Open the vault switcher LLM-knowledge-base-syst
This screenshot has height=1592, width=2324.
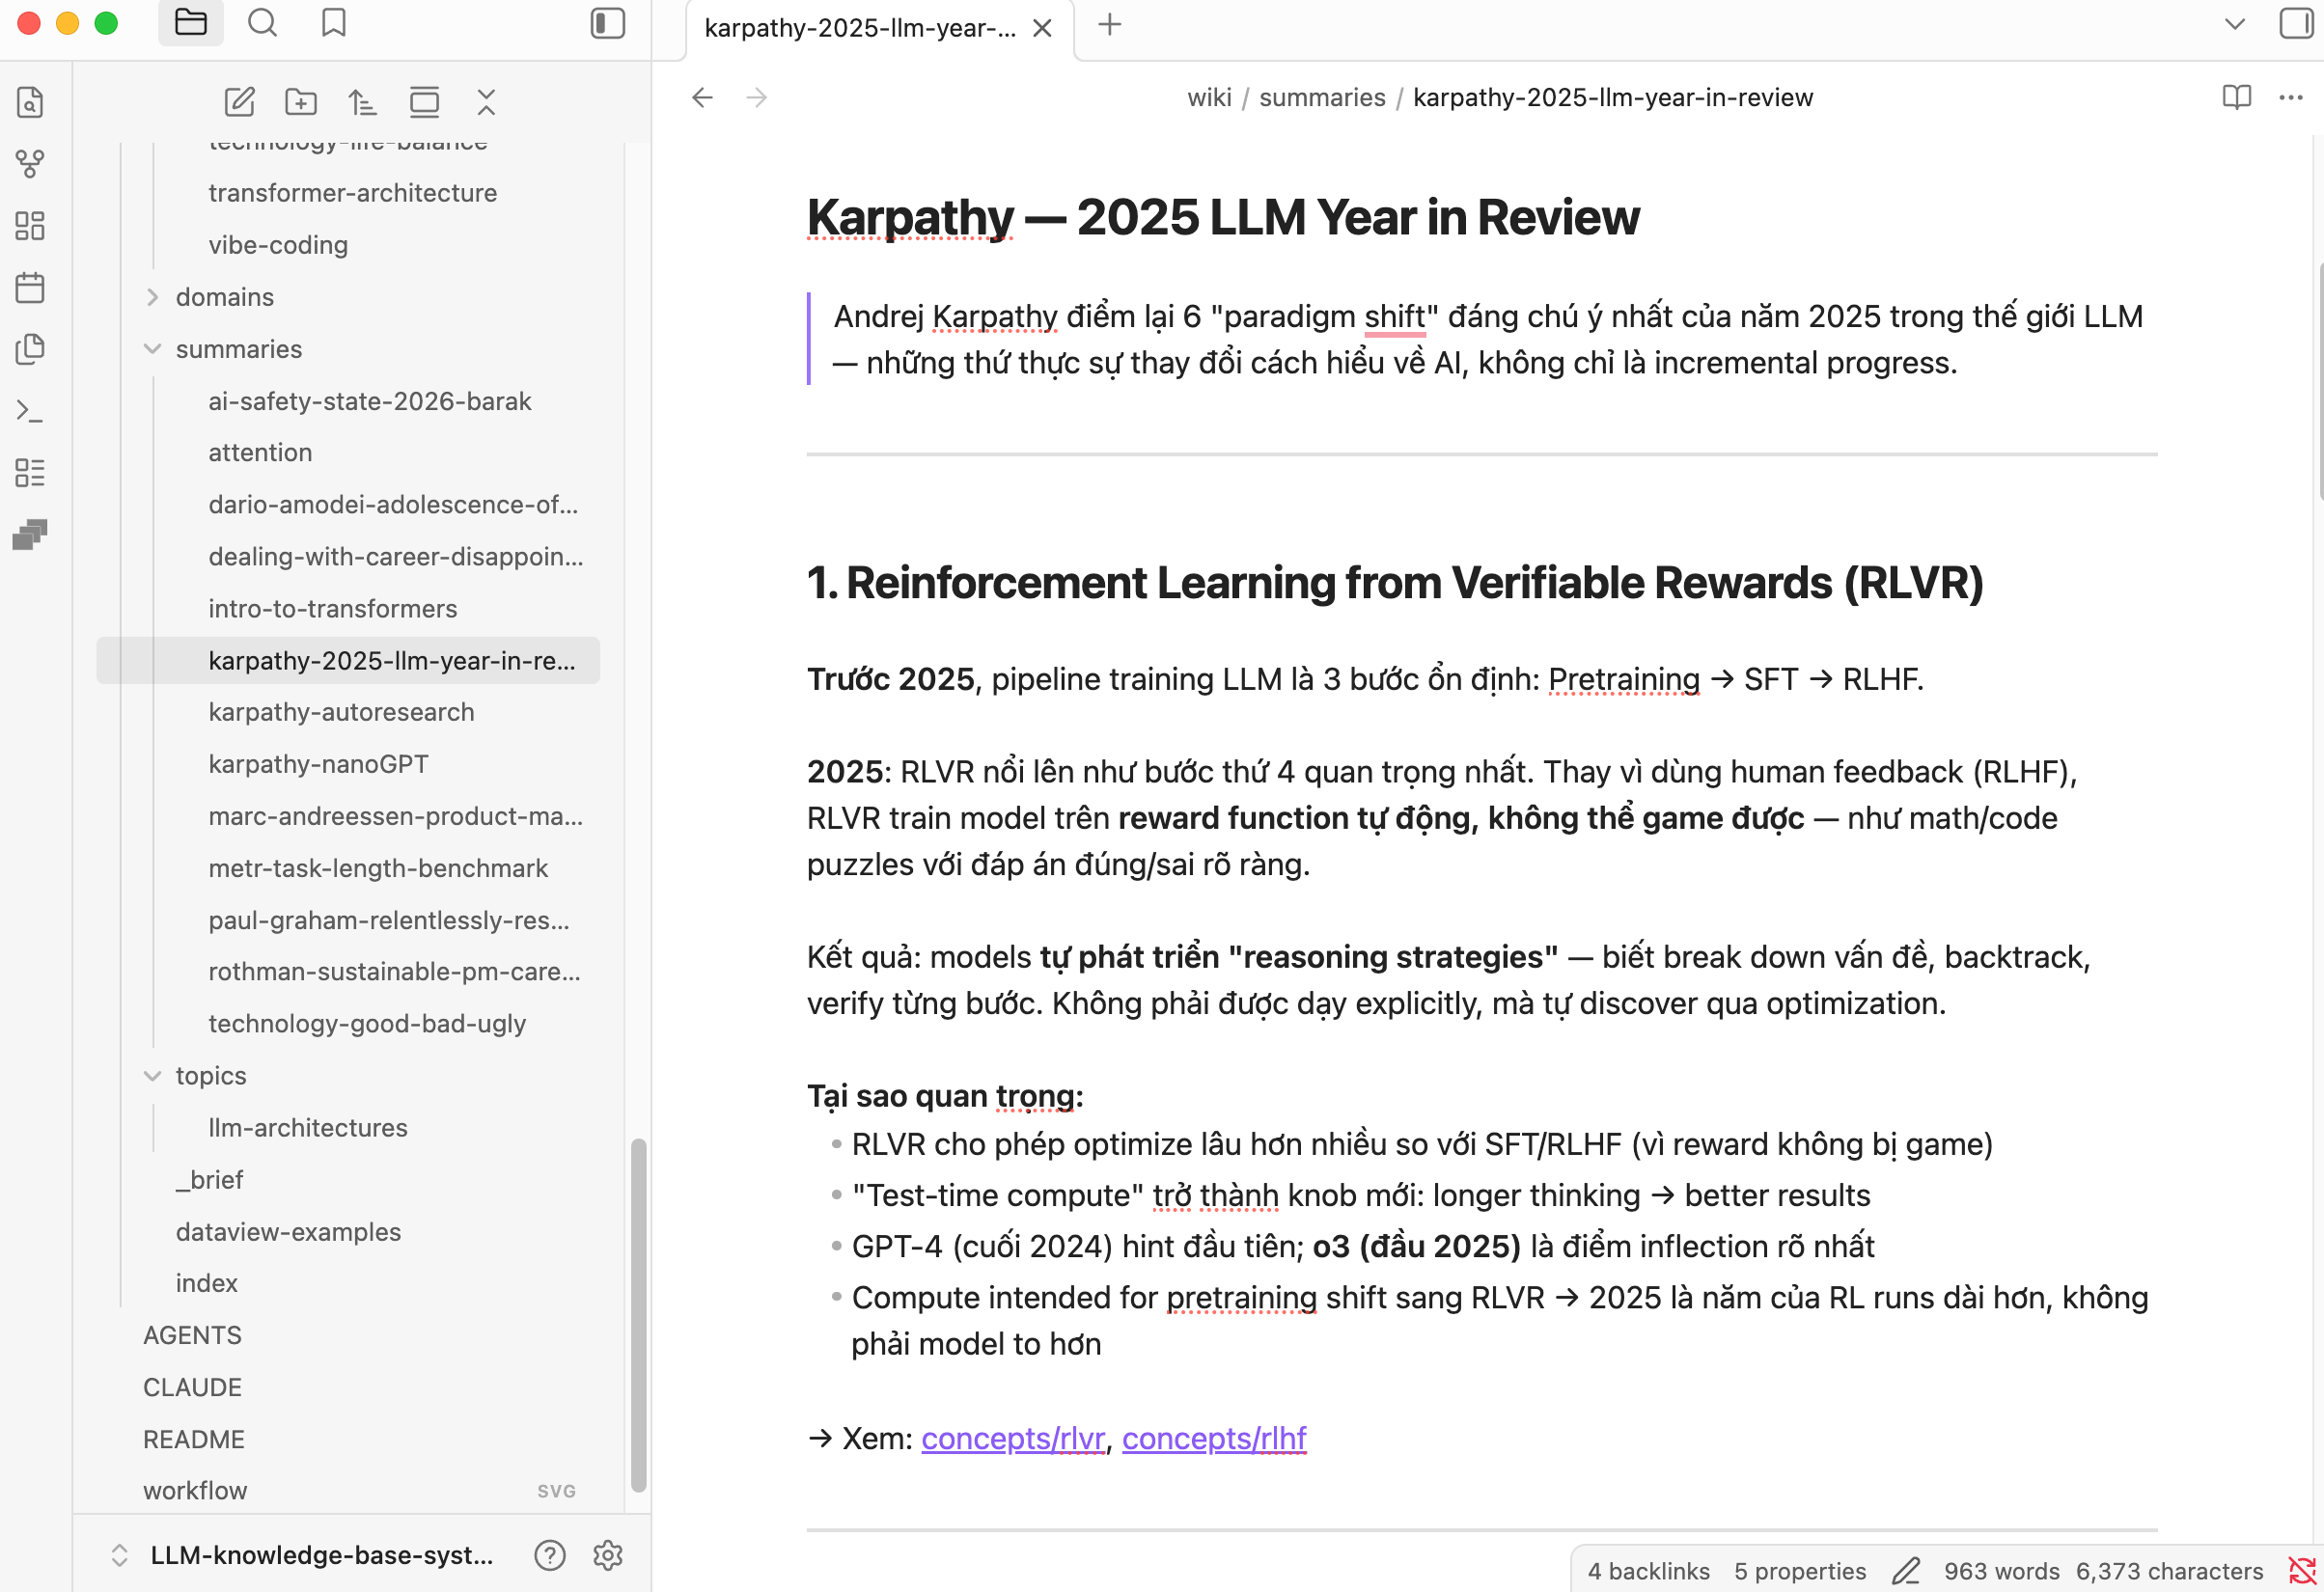tap(320, 1555)
